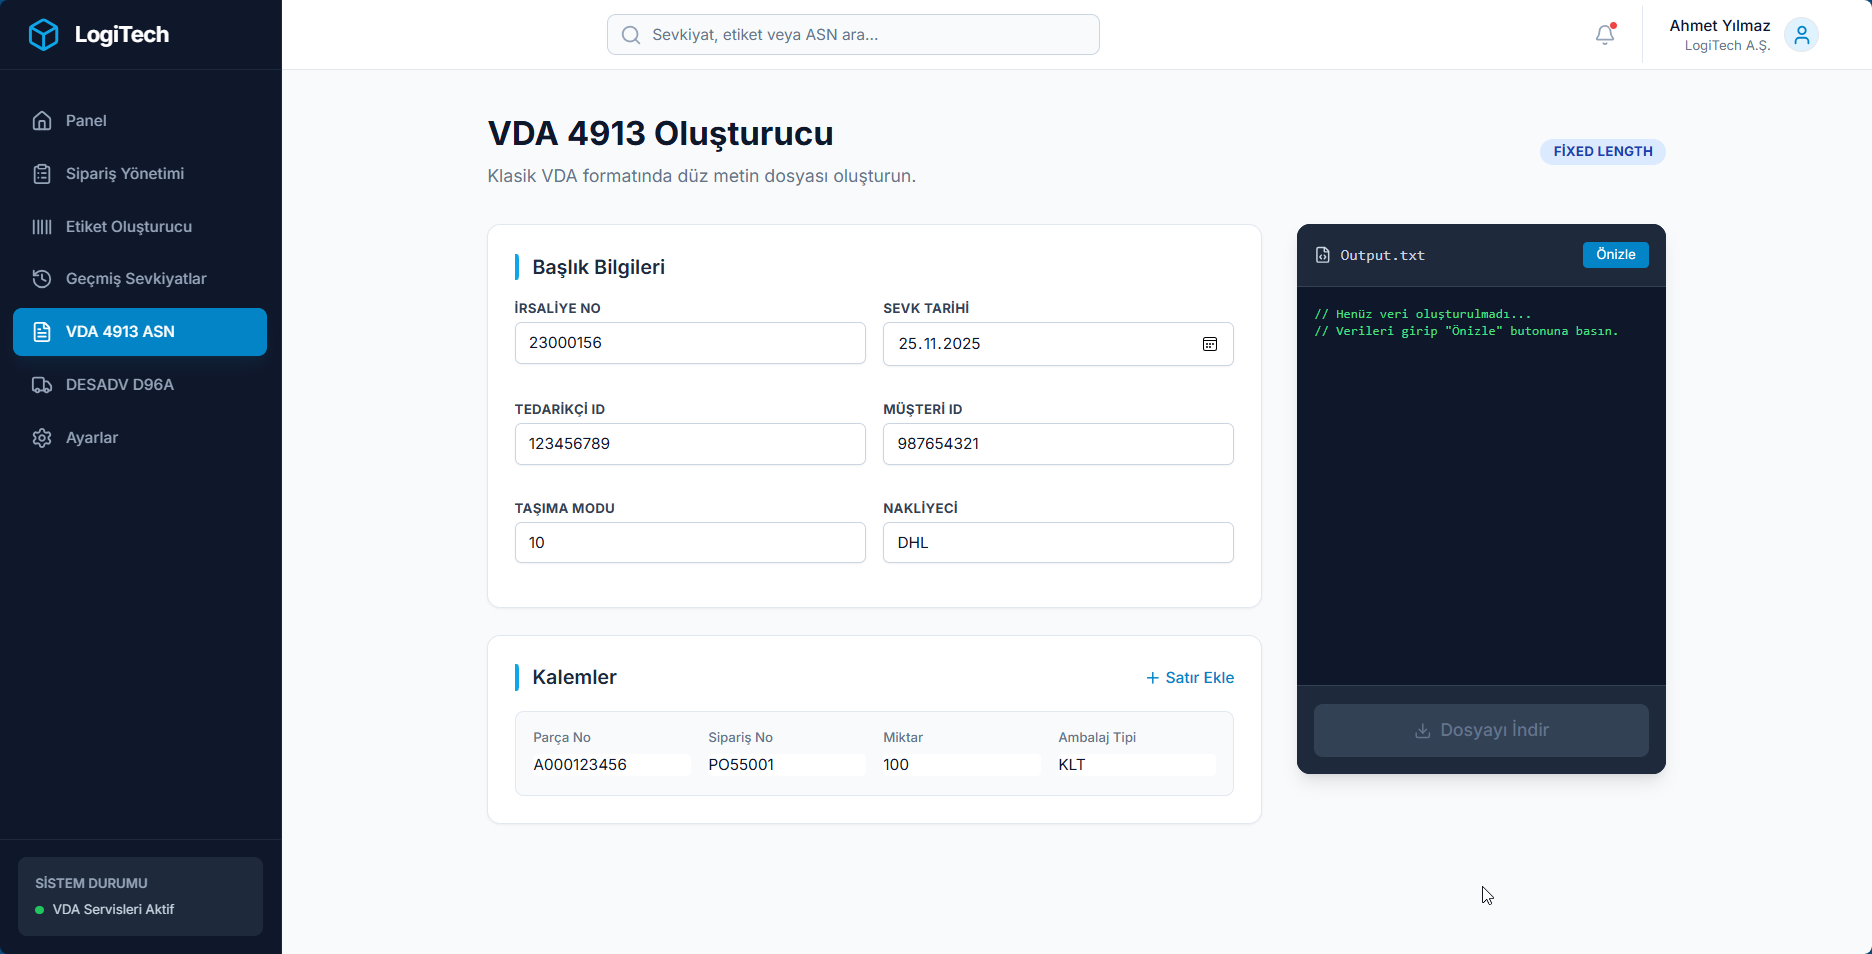This screenshot has width=1872, height=954.
Task: Select the VDA 4913 ASN menu item
Action: 140,332
